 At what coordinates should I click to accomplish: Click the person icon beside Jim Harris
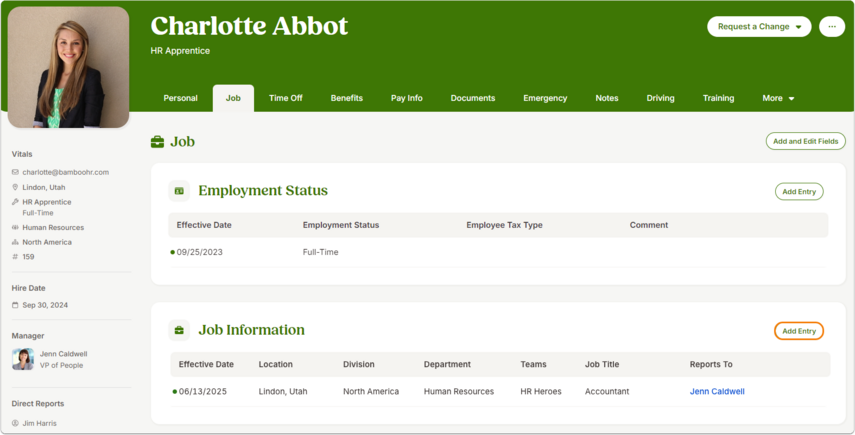coord(15,423)
